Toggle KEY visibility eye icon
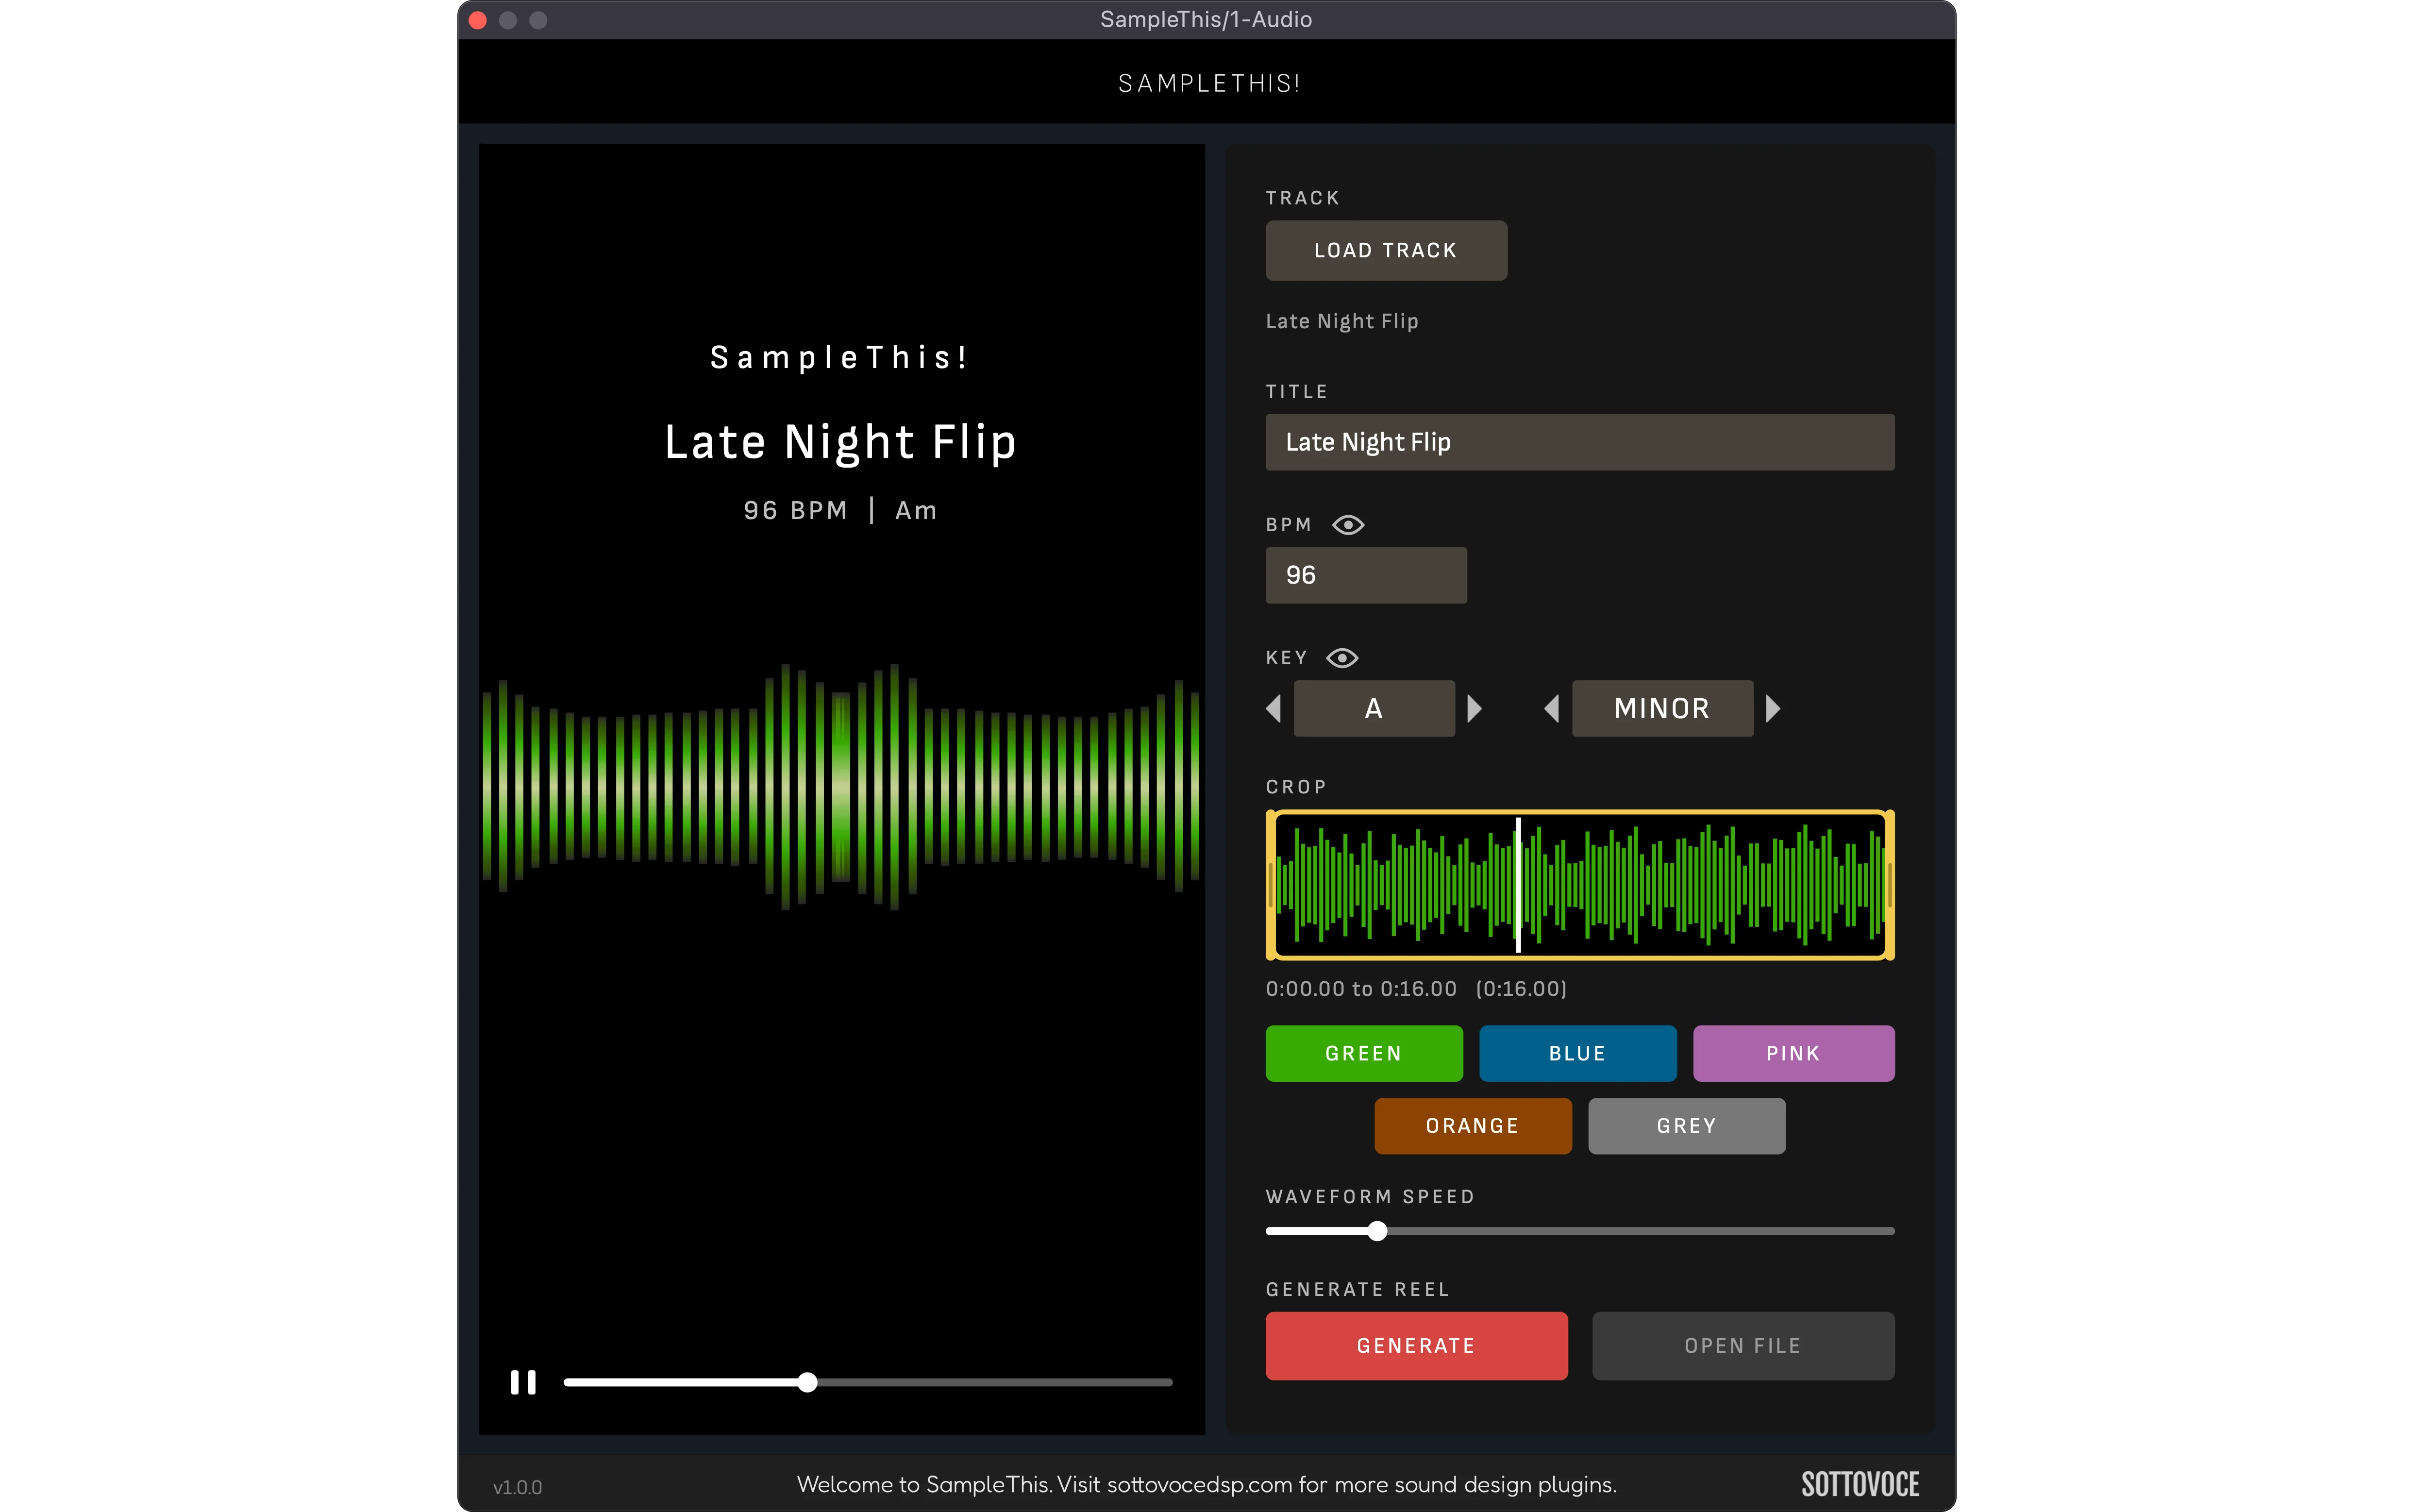Image resolution: width=2414 pixels, height=1512 pixels. pos(1342,658)
